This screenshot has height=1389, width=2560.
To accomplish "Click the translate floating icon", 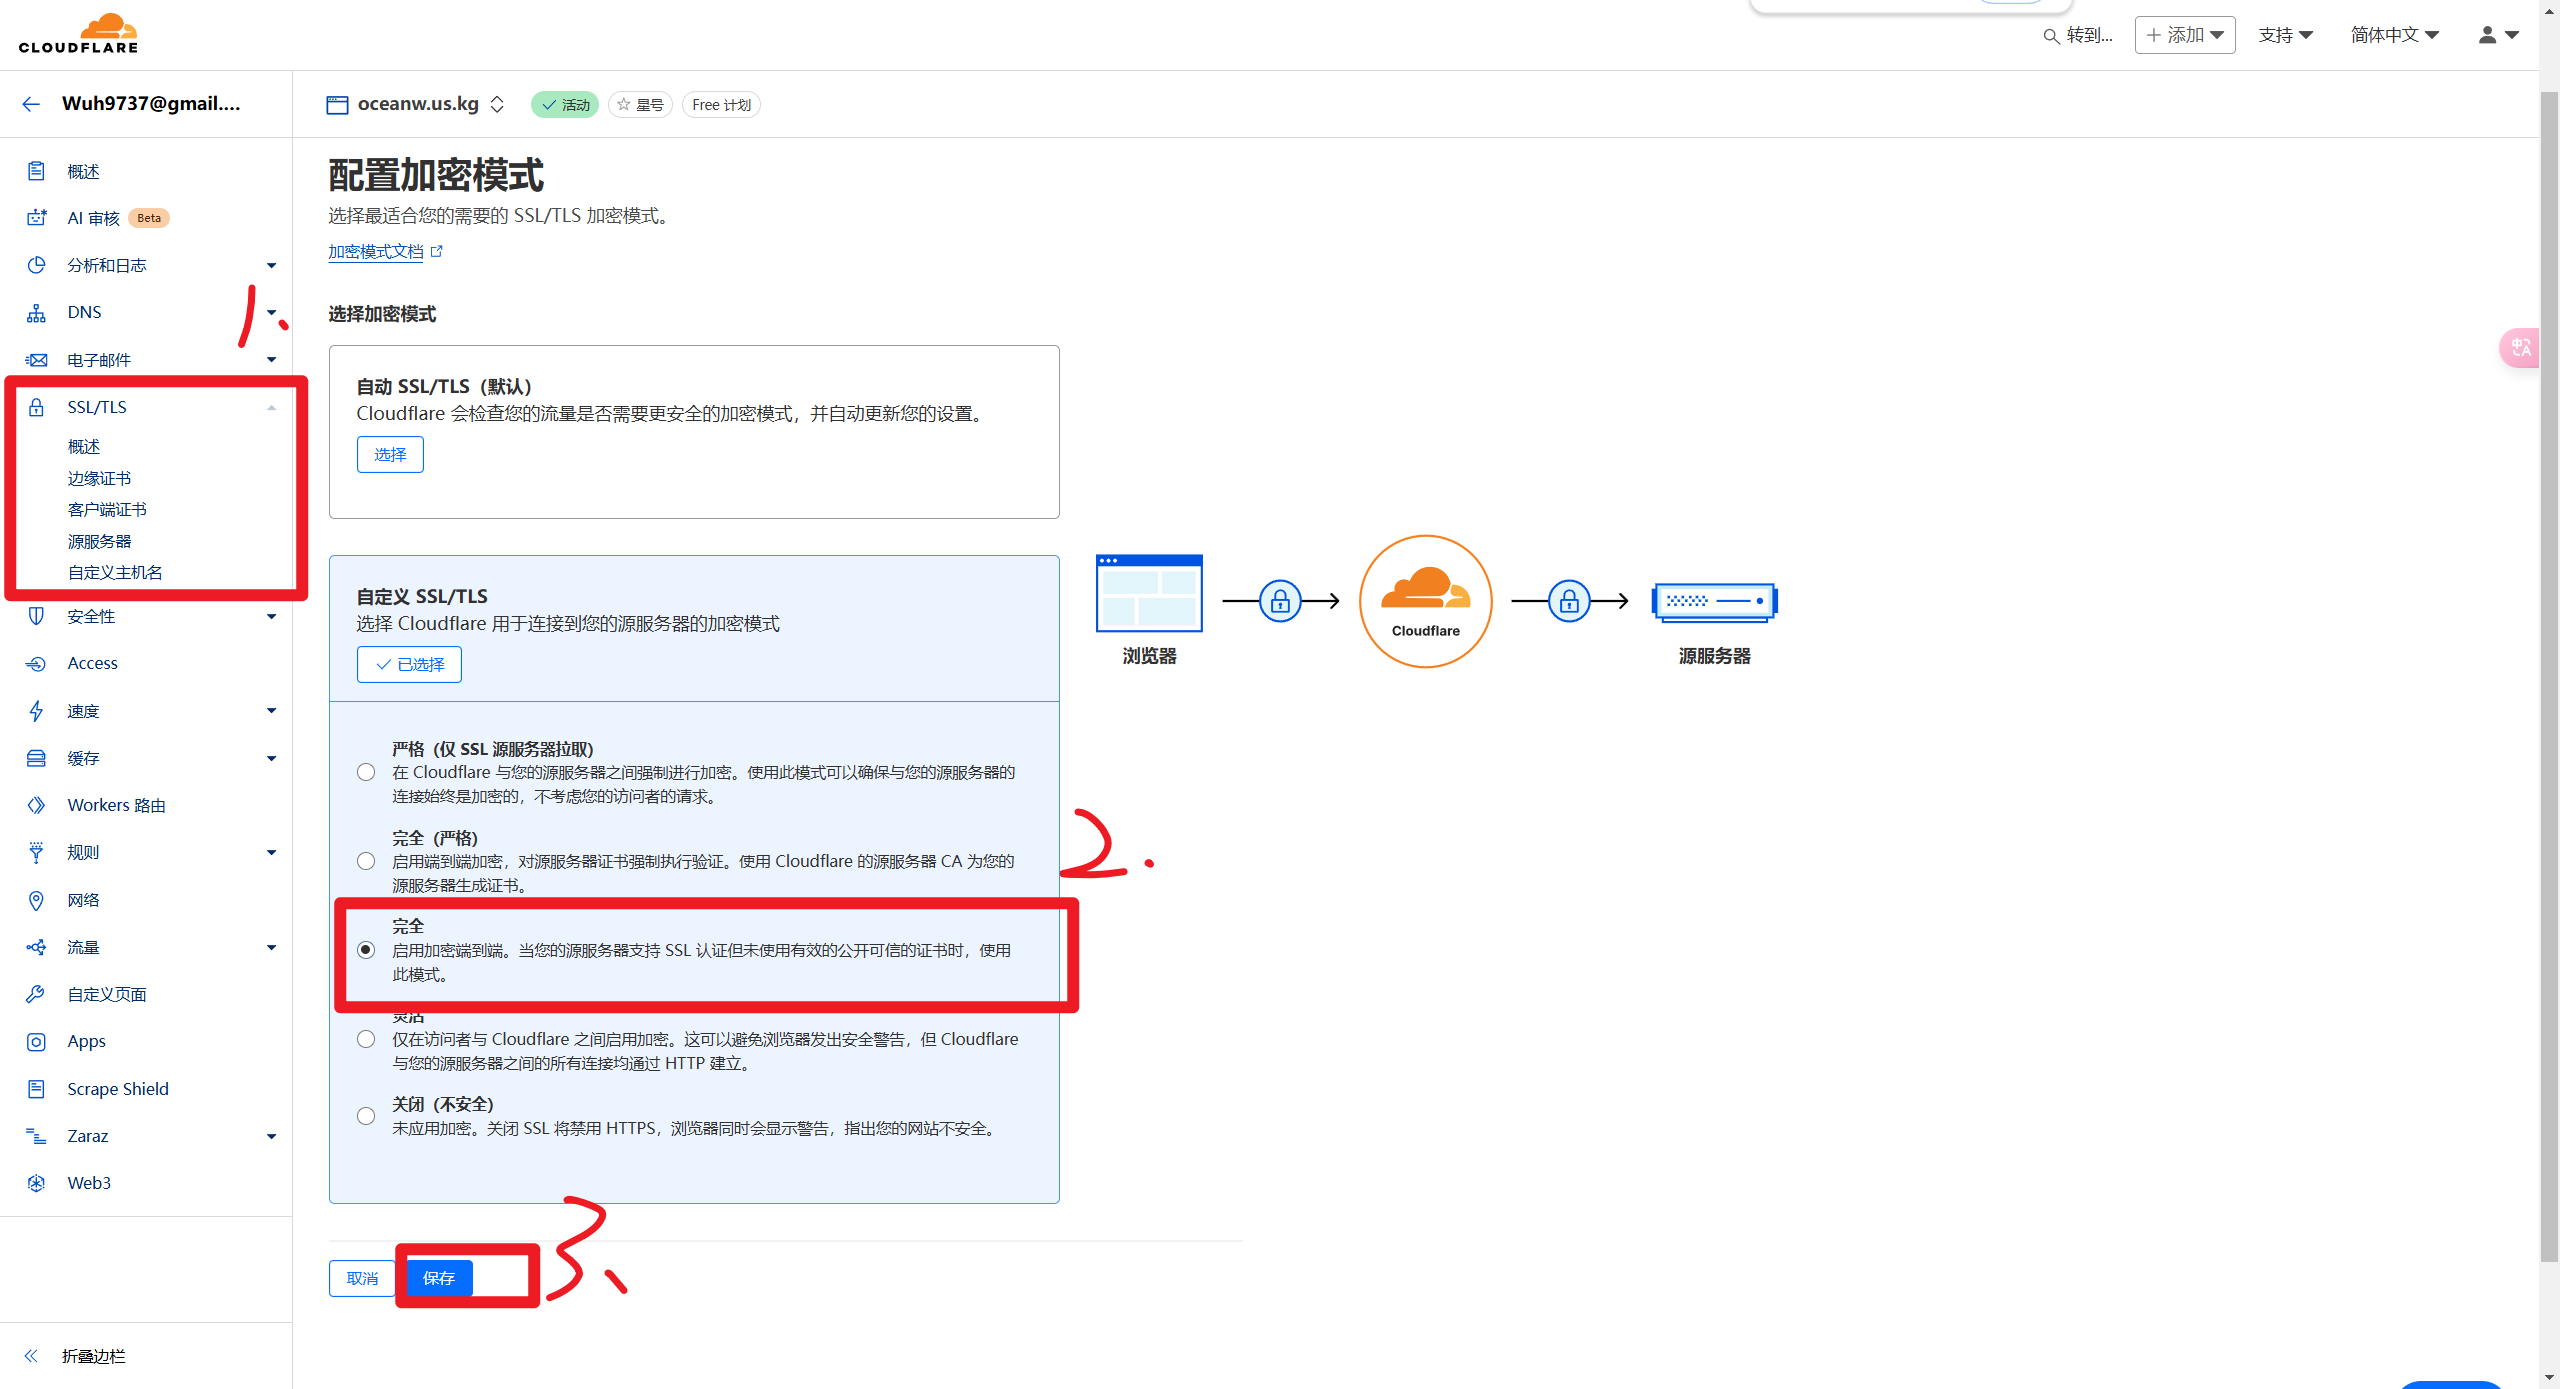I will click(2521, 348).
